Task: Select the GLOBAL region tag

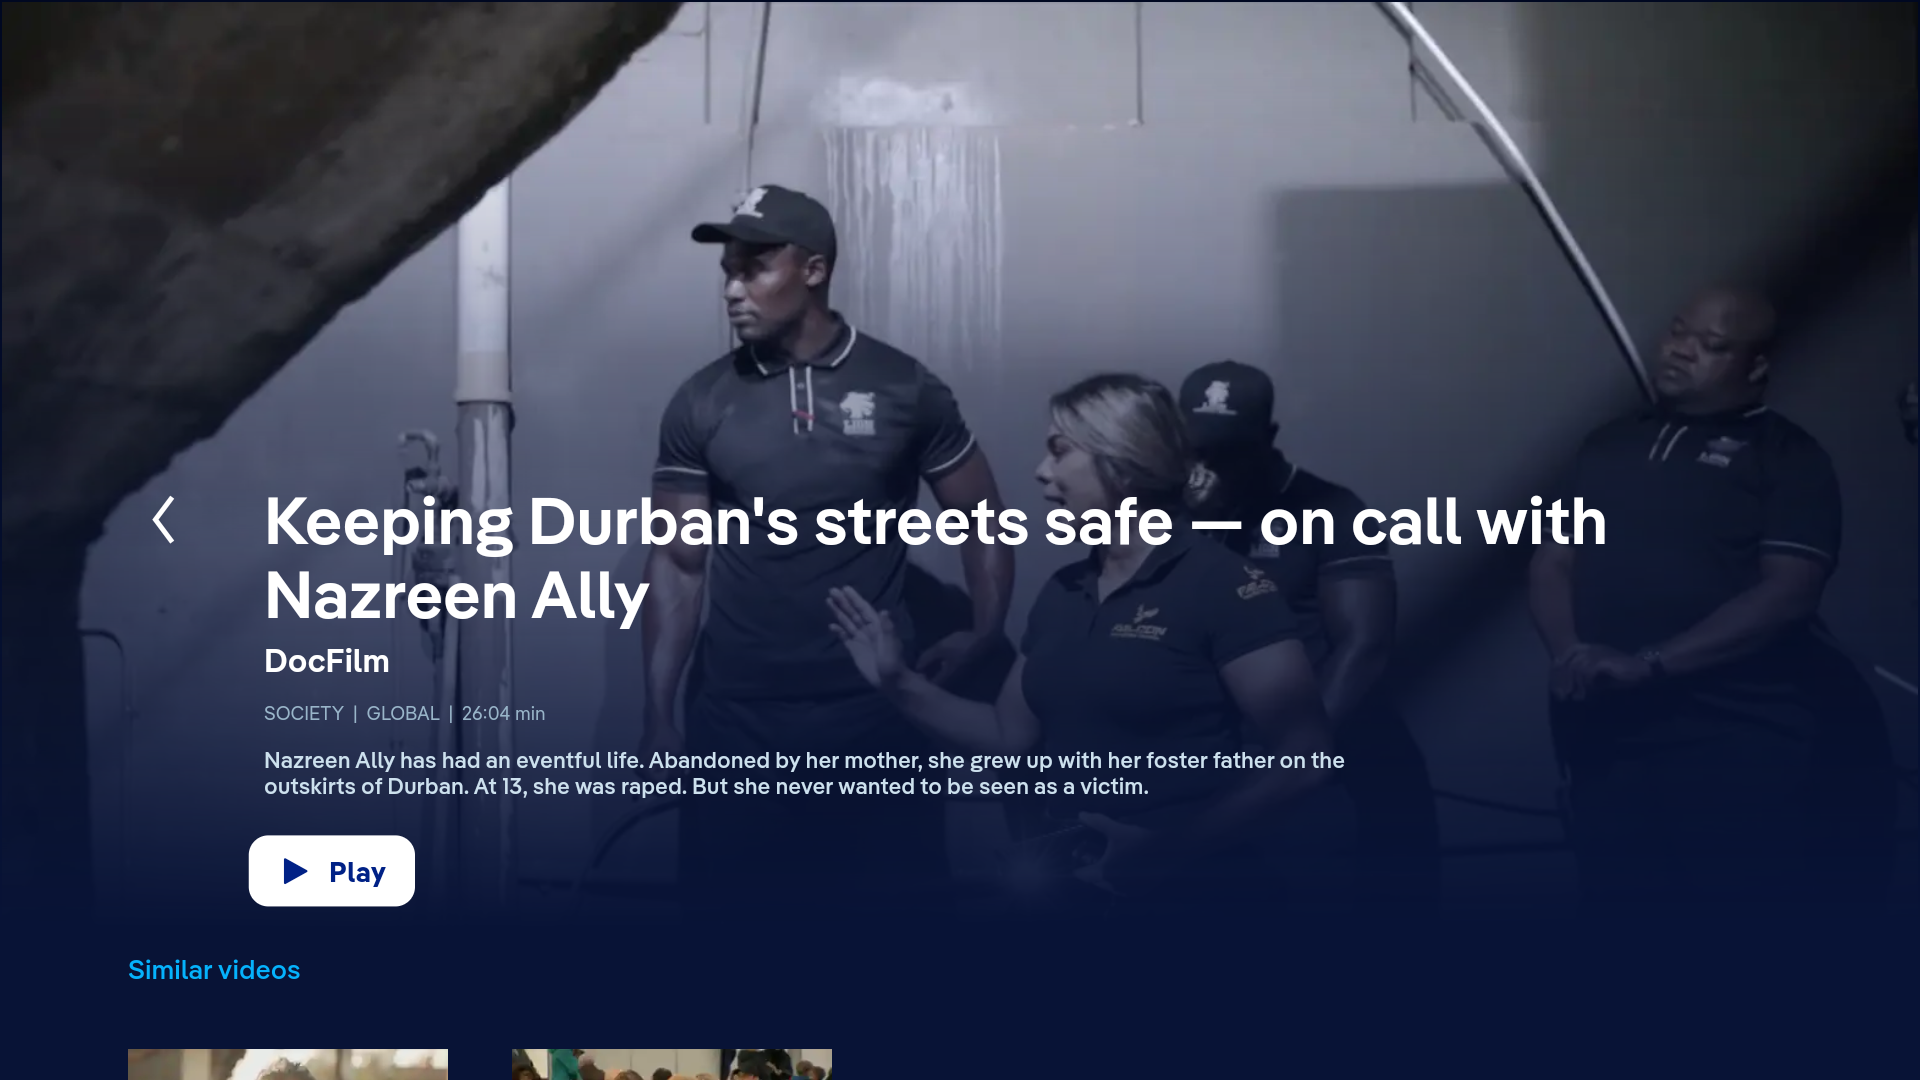Action: [403, 713]
